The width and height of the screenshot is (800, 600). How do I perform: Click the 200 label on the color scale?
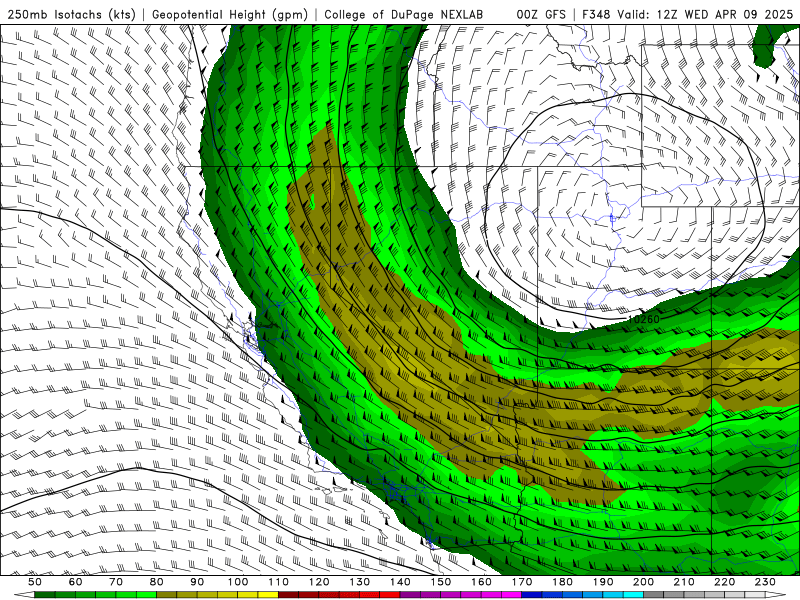643,582
